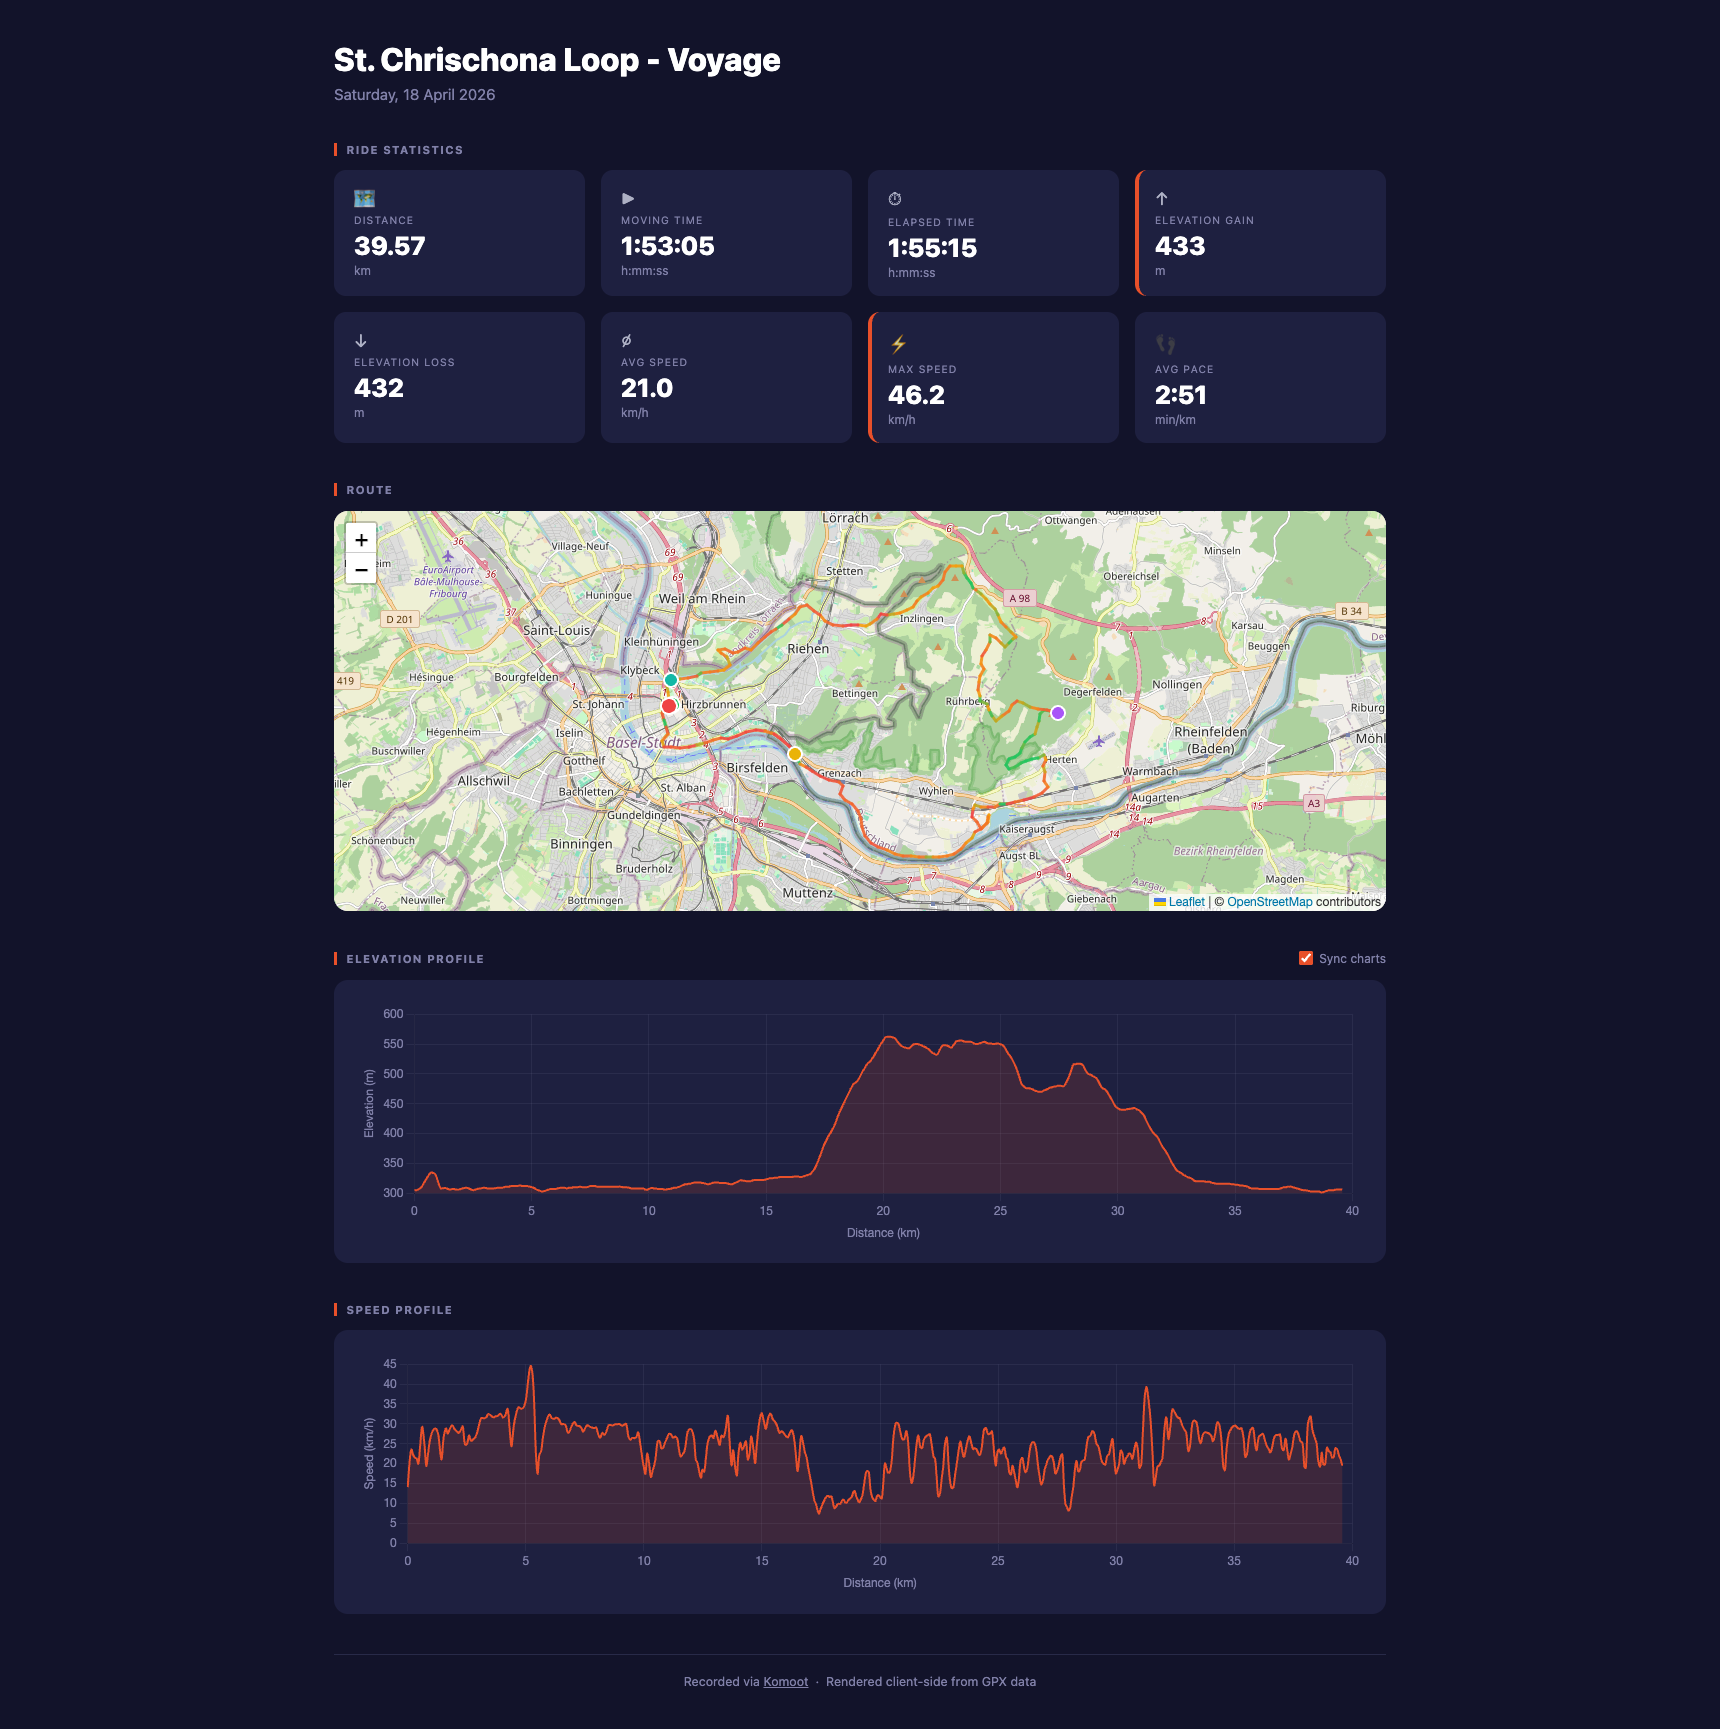Click the Elevation Loss down-arrow icon

361,340
